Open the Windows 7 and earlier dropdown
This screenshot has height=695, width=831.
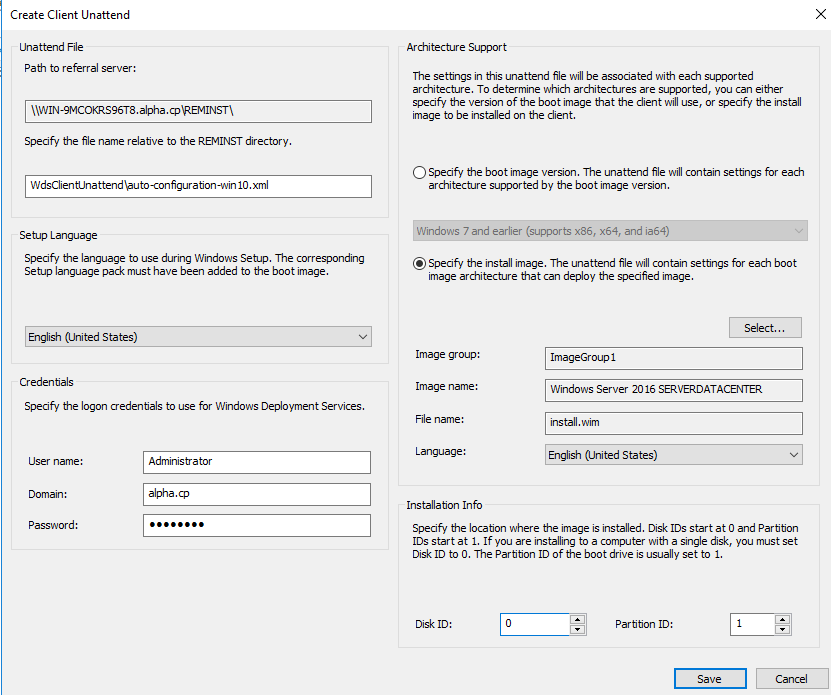pyautogui.click(x=610, y=231)
